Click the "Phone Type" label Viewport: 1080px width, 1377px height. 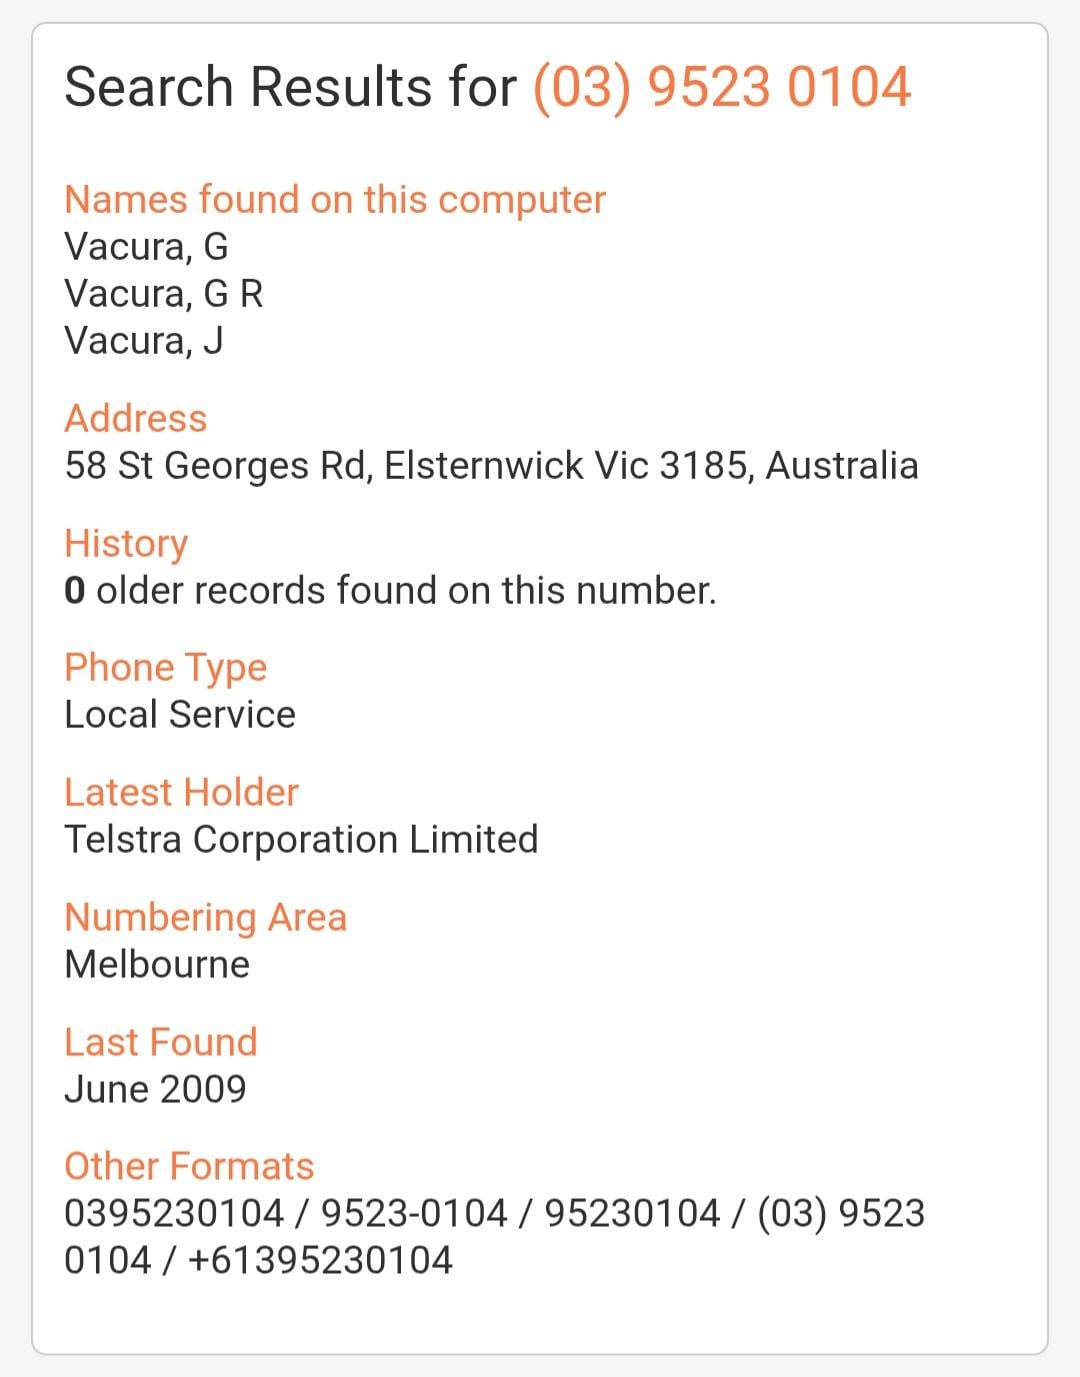click(x=166, y=667)
